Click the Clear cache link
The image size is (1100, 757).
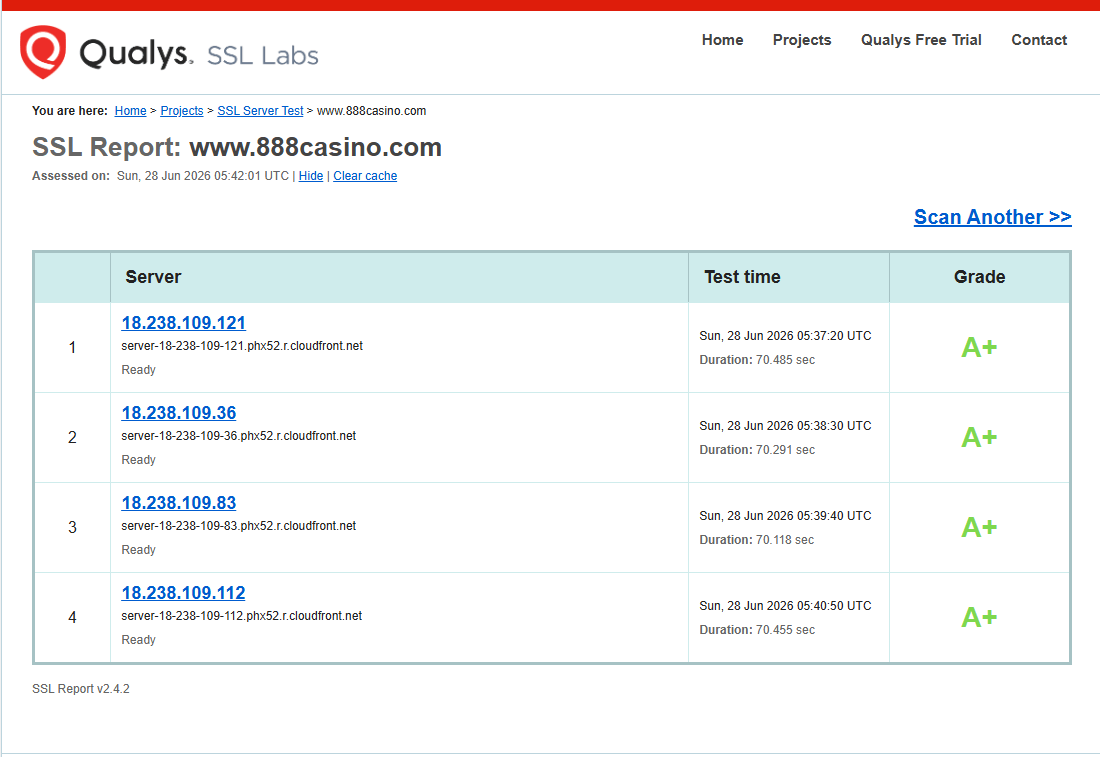tap(365, 176)
